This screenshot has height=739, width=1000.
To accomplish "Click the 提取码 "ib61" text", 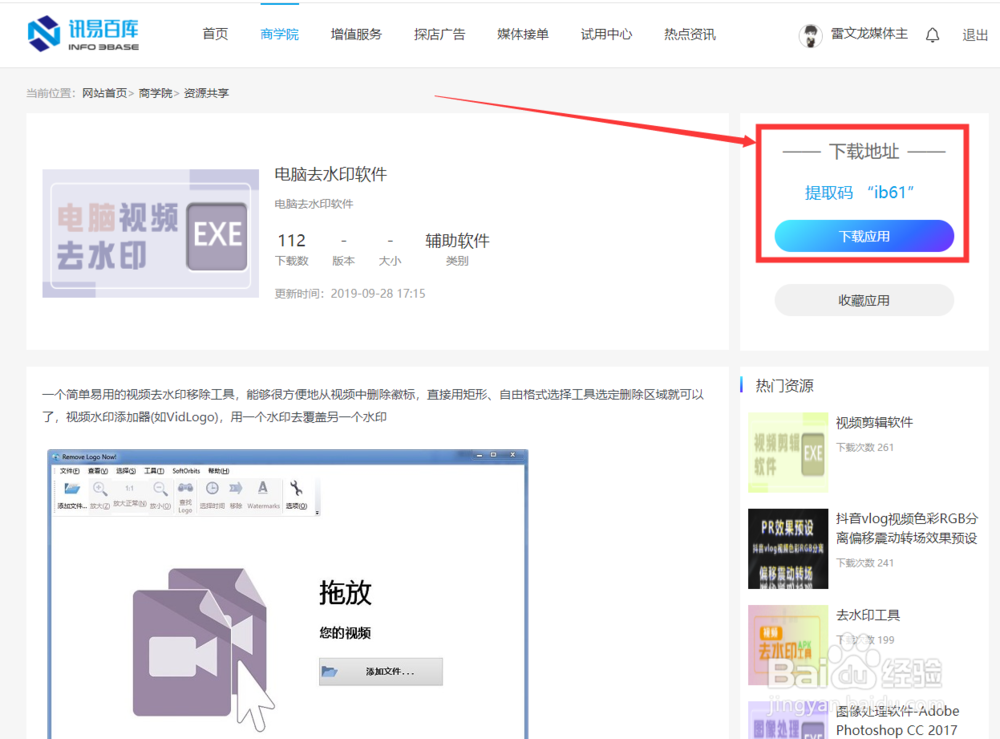I will (x=859, y=192).
